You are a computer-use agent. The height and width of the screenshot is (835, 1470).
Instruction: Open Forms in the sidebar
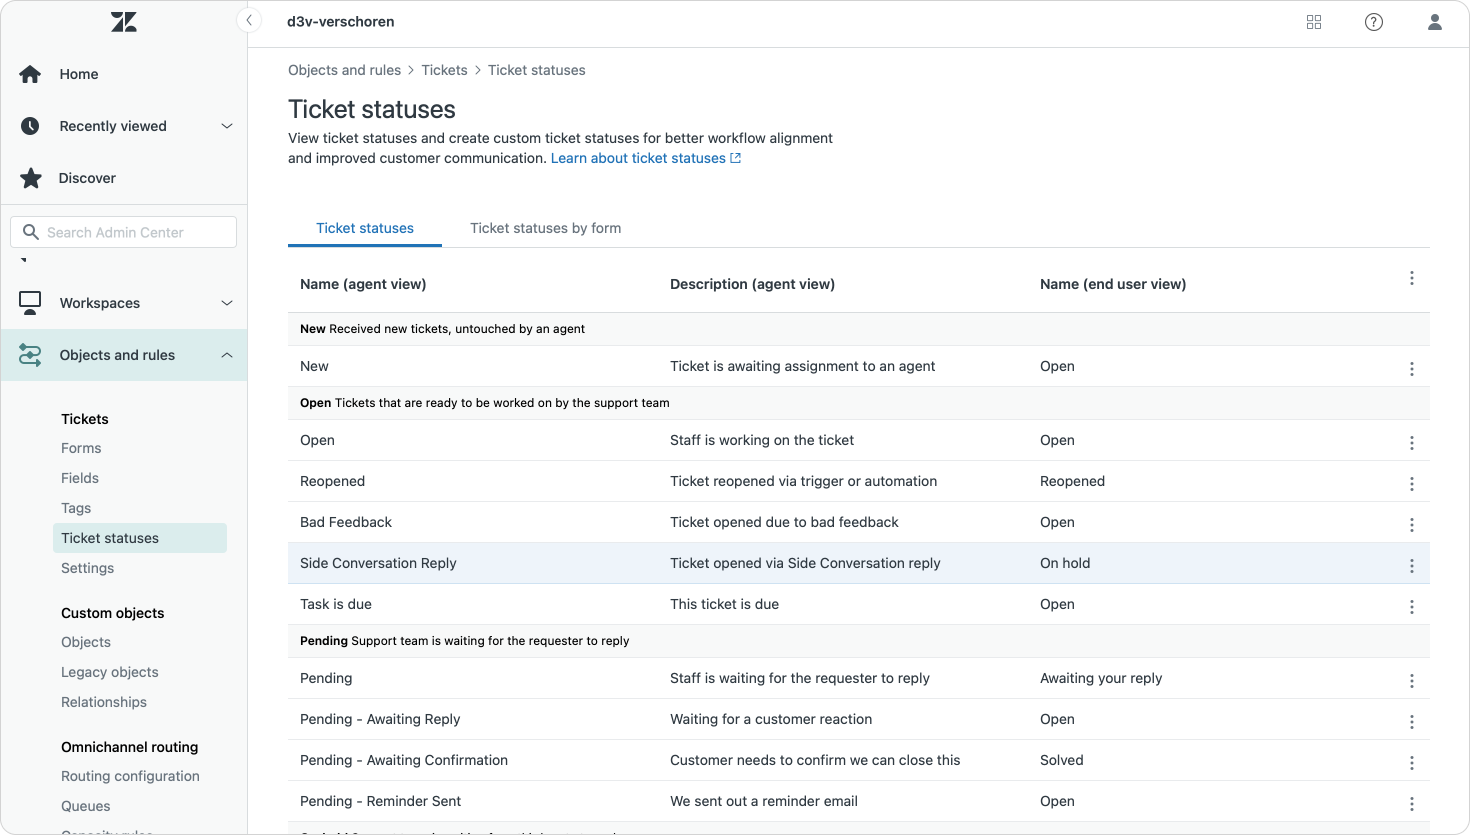[81, 448]
